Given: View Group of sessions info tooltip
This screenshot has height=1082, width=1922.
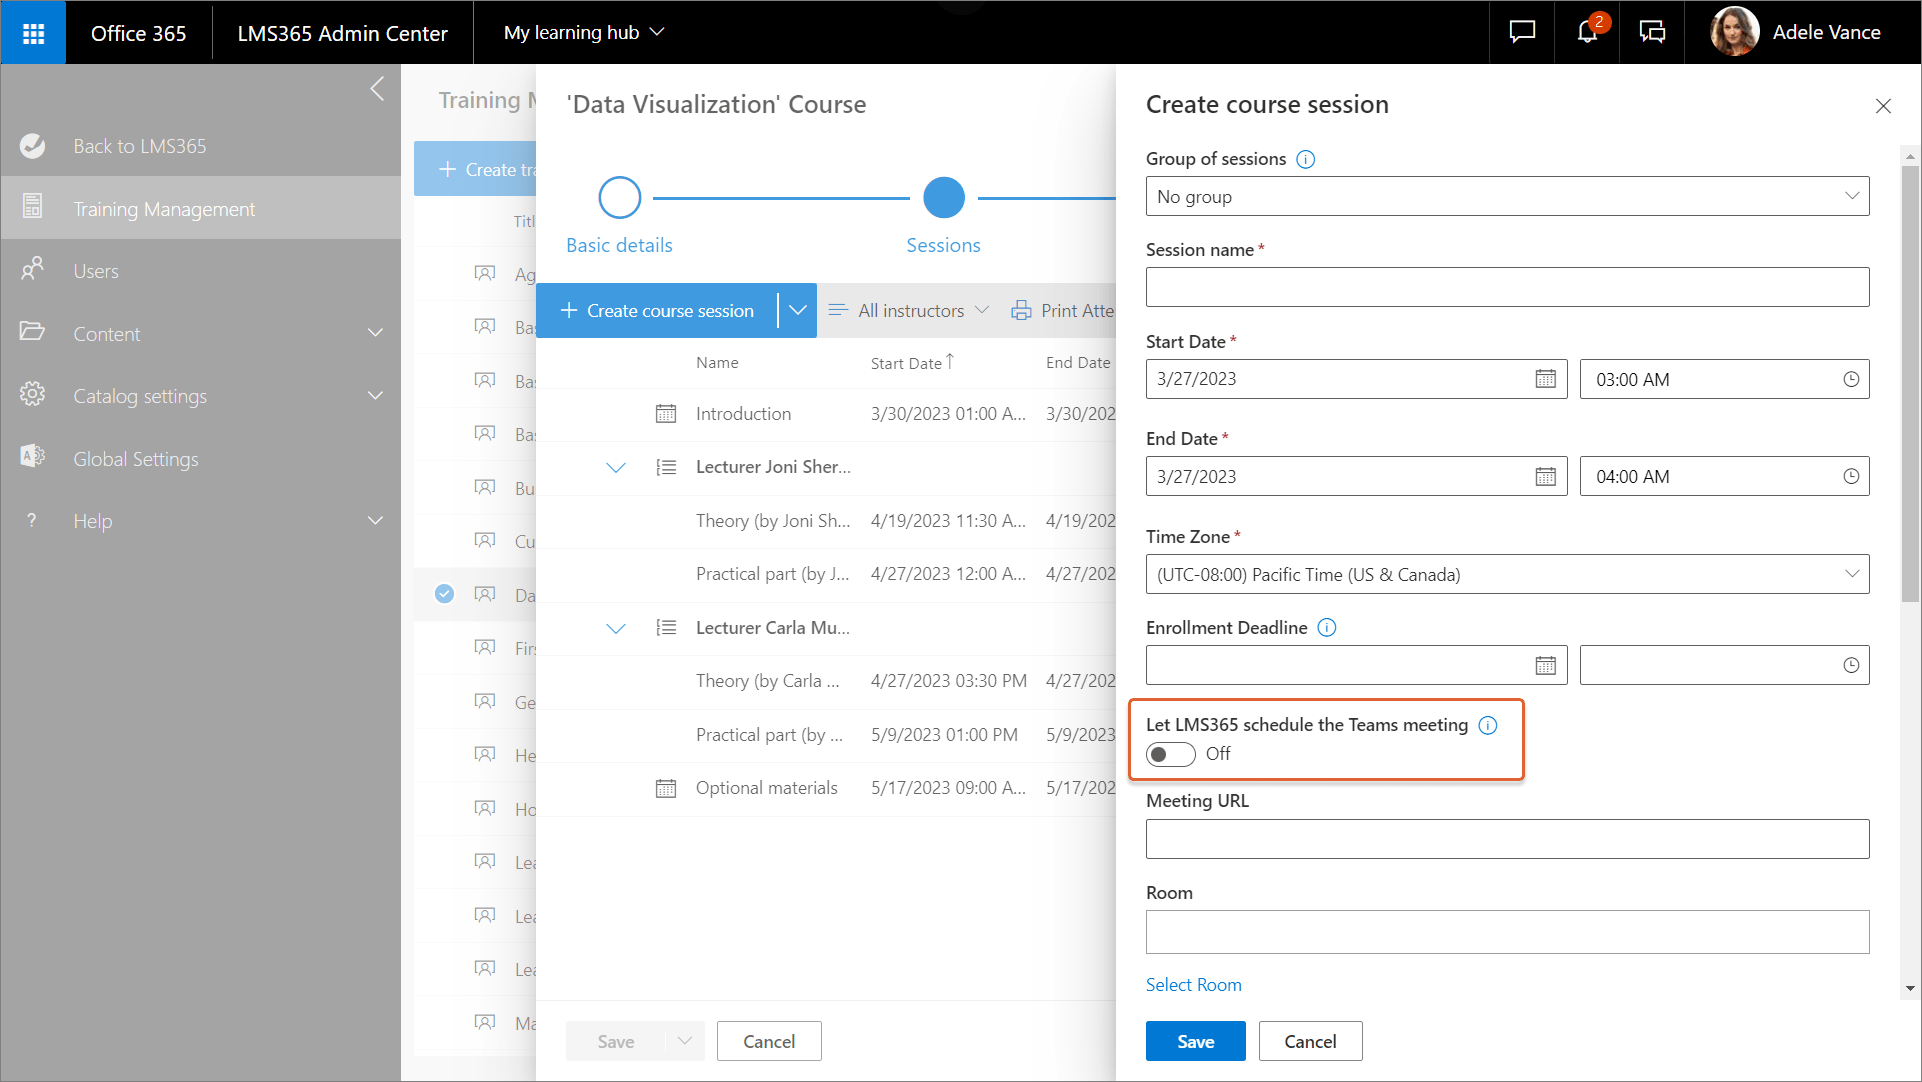Looking at the screenshot, I should [1306, 159].
